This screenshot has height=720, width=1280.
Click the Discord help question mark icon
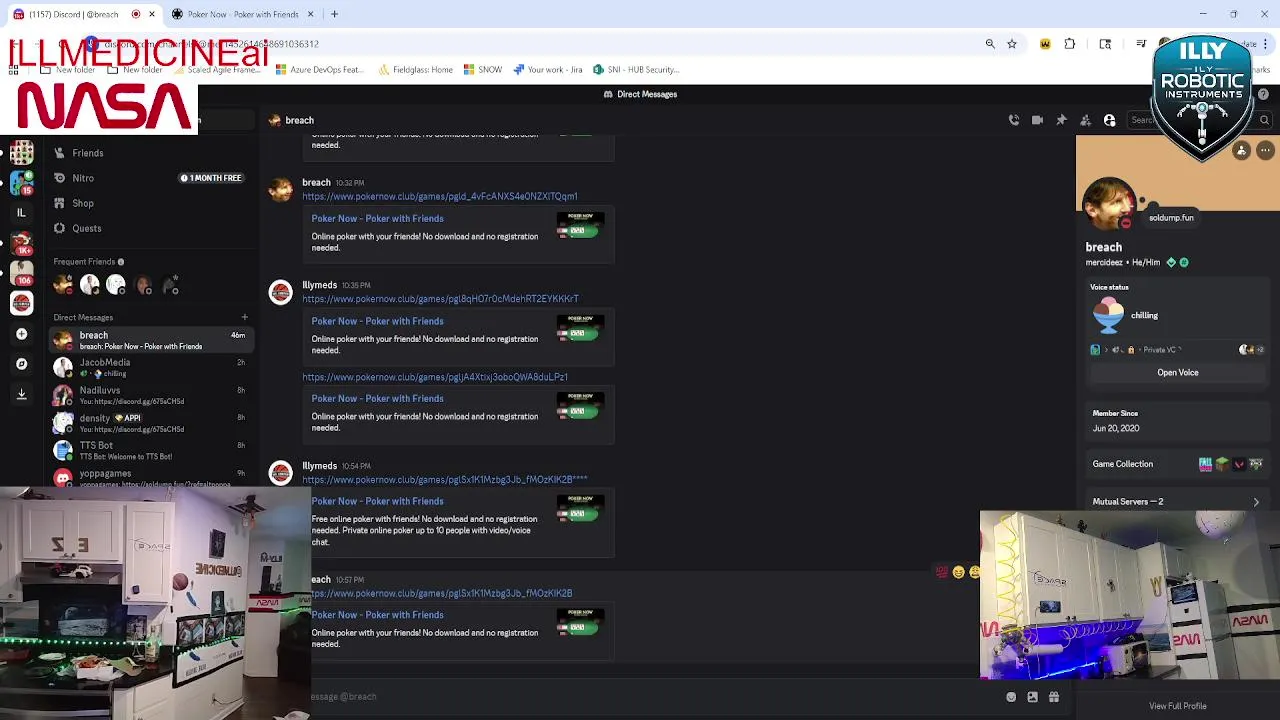[1263, 94]
